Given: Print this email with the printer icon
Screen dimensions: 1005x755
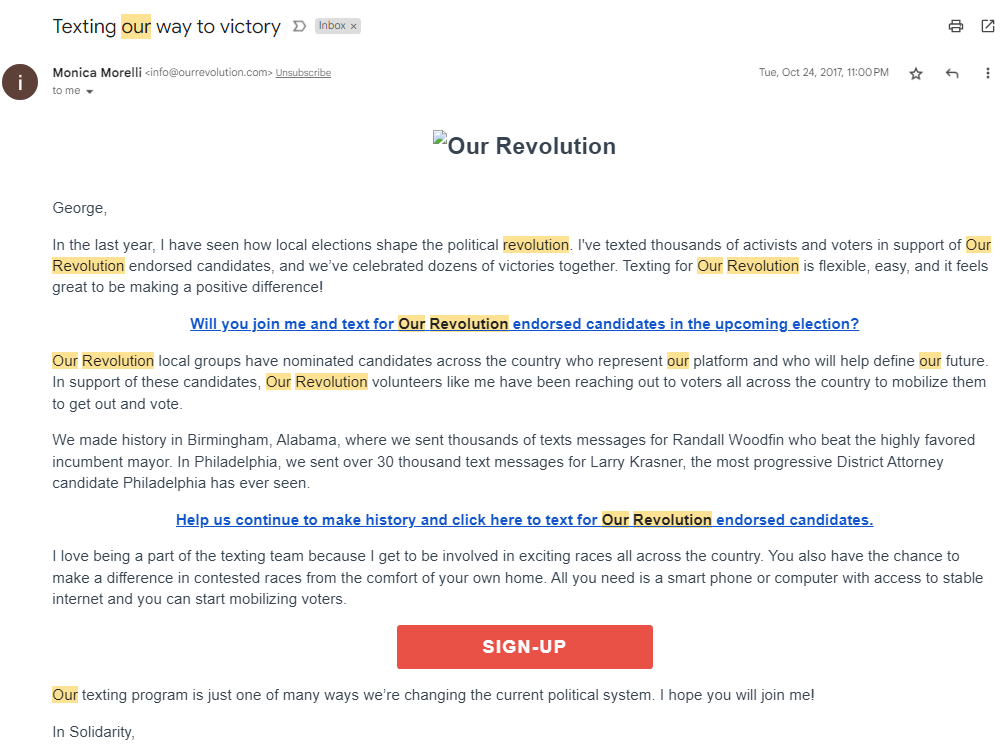Looking at the screenshot, I should tap(955, 27).
